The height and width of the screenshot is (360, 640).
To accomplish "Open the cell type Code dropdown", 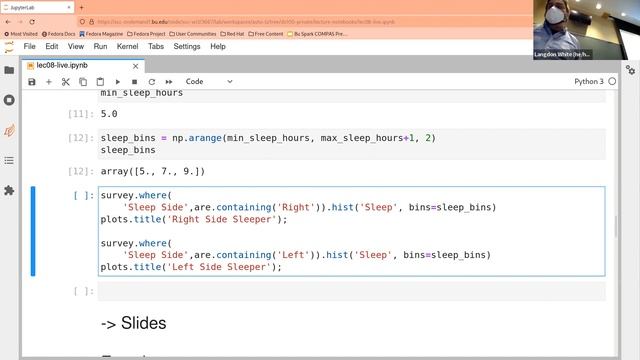I will tap(209, 81).
